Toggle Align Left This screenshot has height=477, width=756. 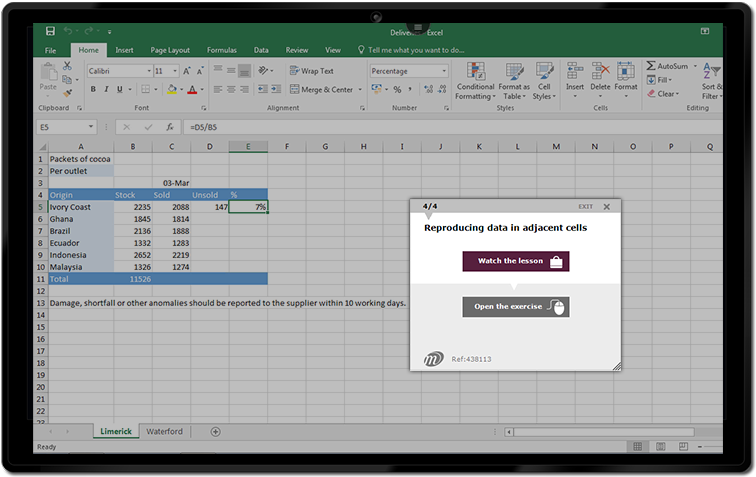click(218, 89)
